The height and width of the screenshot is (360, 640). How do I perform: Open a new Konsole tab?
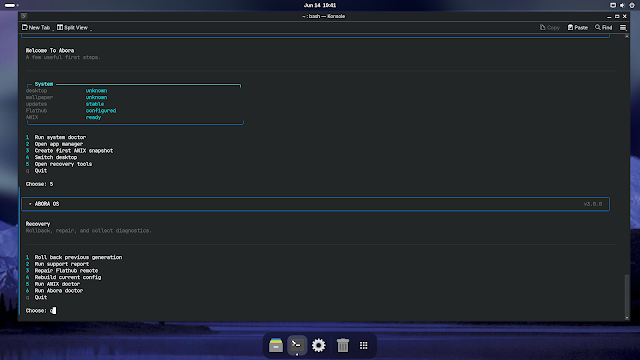click(x=36, y=27)
